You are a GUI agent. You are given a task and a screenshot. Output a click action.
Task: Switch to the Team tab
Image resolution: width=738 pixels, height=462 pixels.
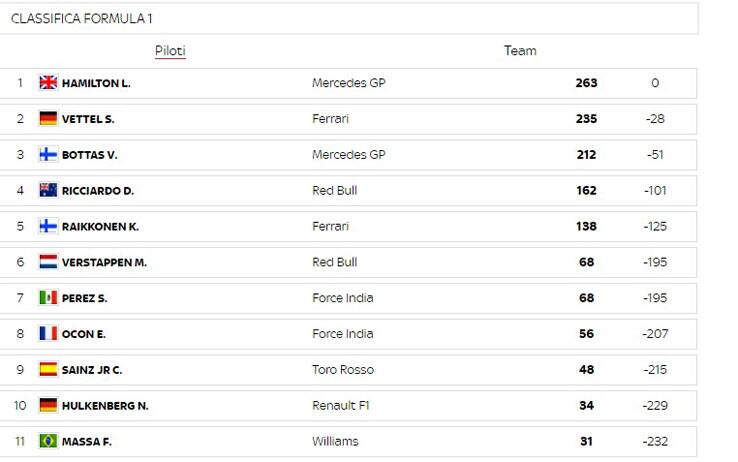520,51
